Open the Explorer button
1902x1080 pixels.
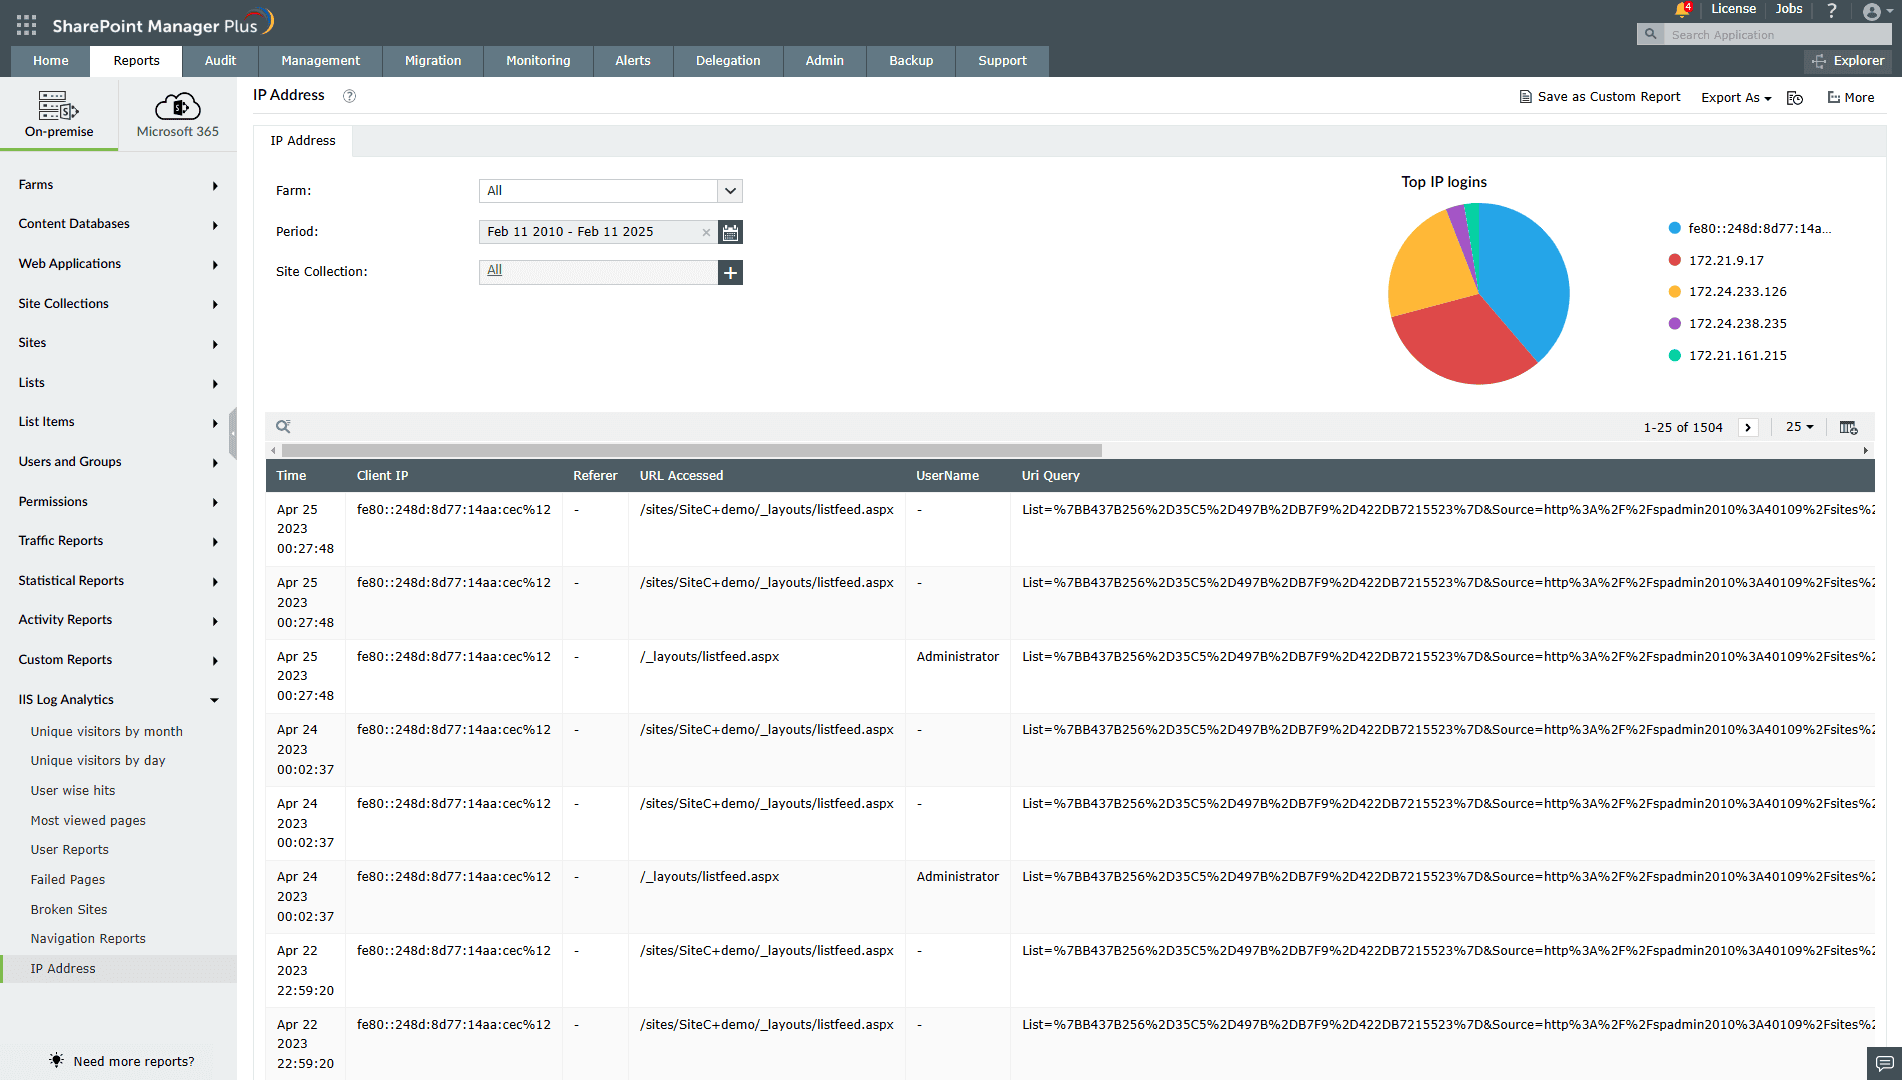click(x=1848, y=61)
